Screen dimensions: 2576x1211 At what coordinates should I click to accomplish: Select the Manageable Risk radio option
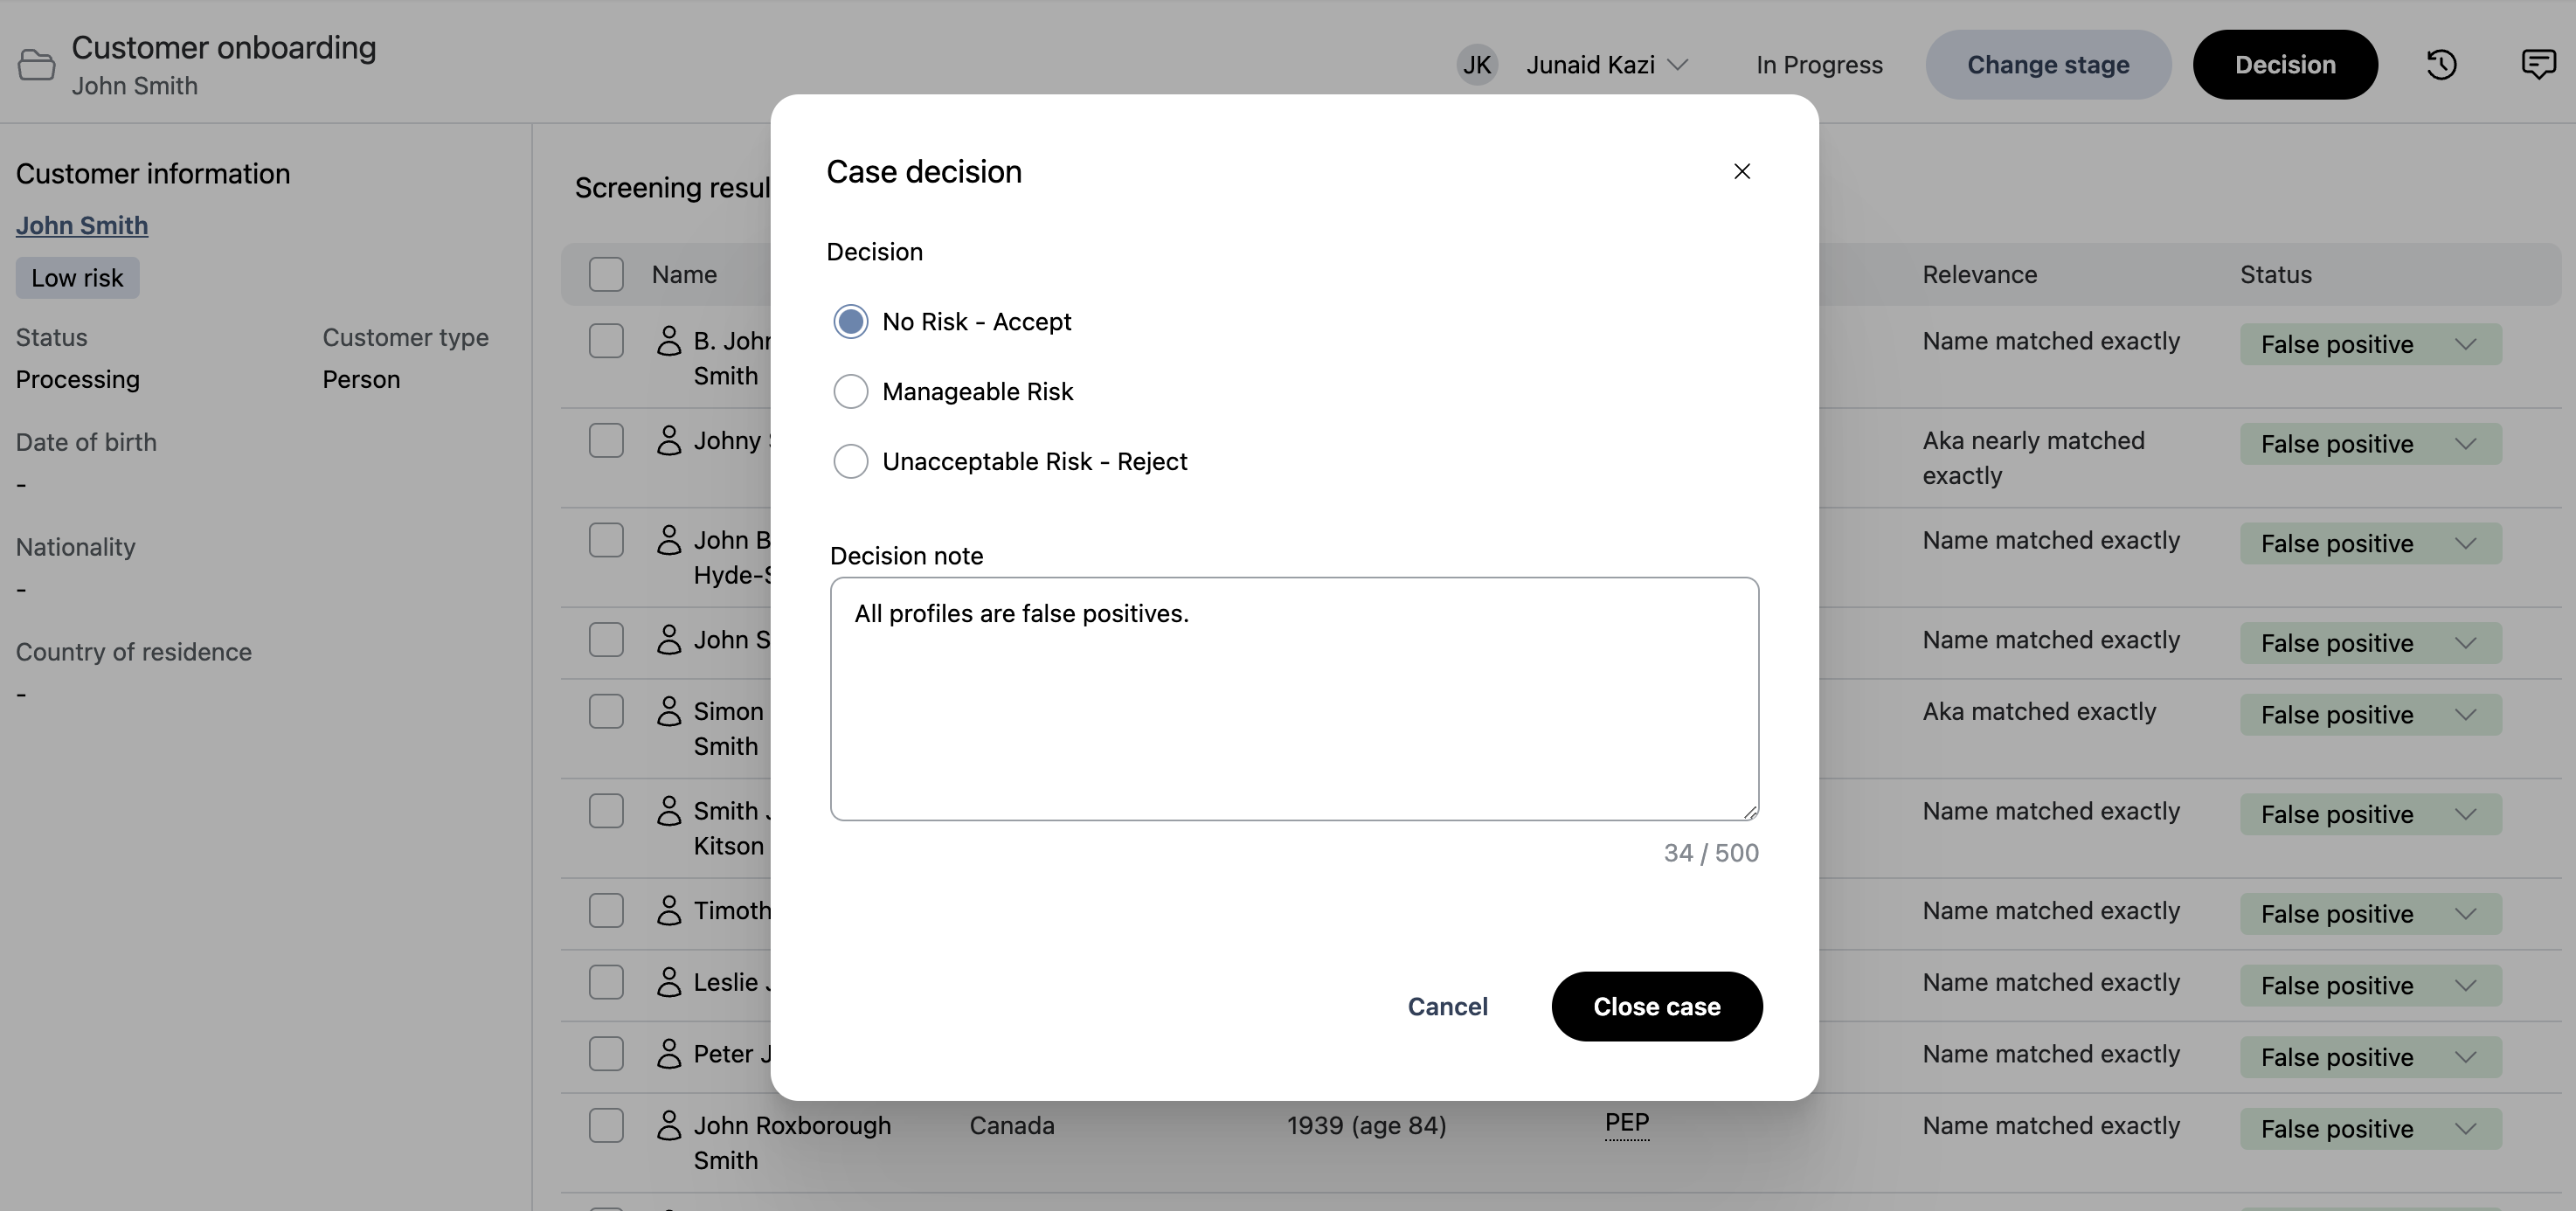pos(850,392)
